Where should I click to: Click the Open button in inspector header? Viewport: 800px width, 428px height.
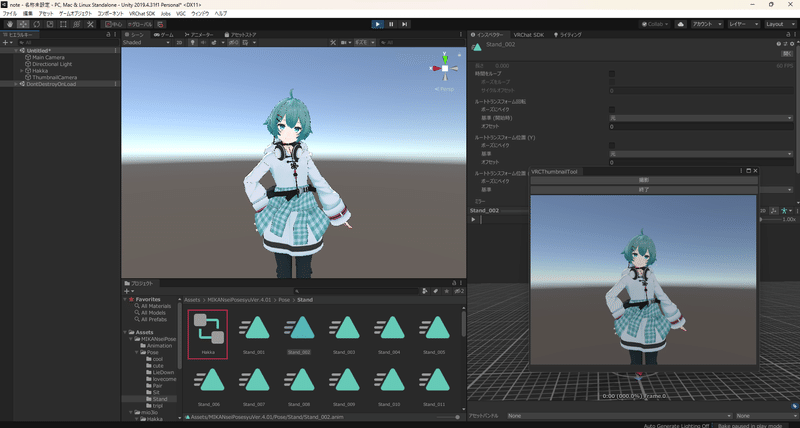pyautogui.click(x=787, y=54)
